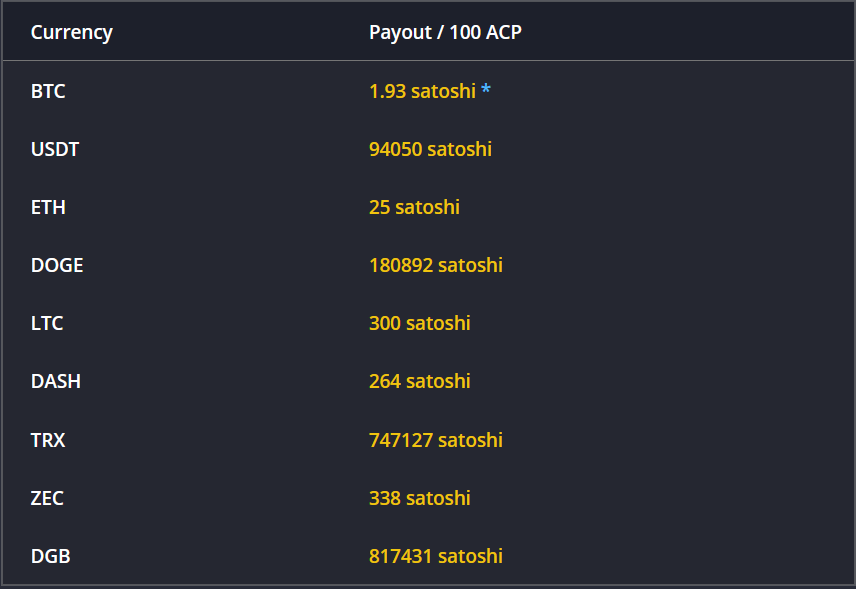This screenshot has height=589, width=856.
Task: Select the DGB currency label
Action: point(50,556)
